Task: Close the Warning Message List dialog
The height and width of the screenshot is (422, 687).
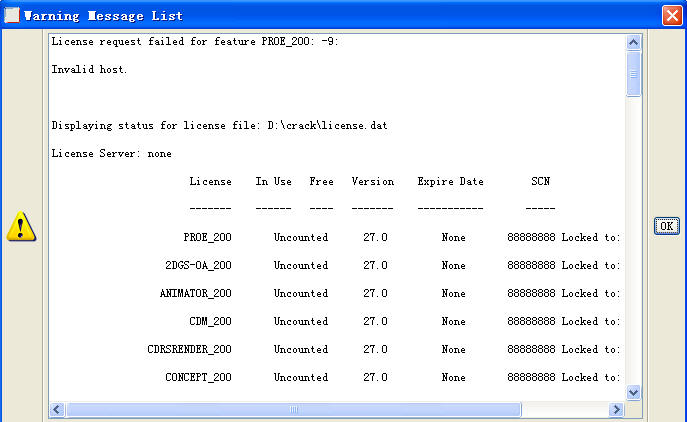Action: [672, 16]
